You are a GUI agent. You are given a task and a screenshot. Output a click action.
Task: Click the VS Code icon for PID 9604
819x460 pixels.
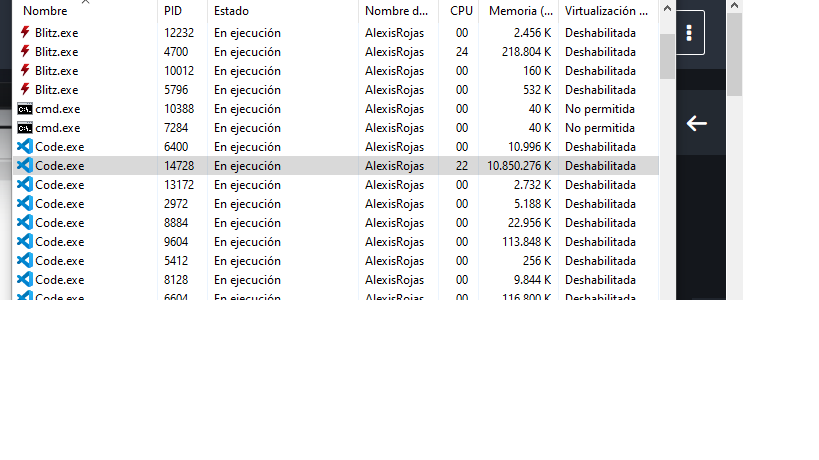25,241
